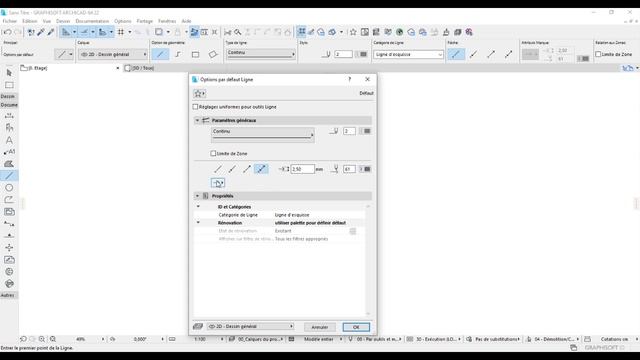Viewport: 640px width, 360px height.
Task: Open 'Type de ligne' dropdown in Info Box
Action: pos(261,54)
